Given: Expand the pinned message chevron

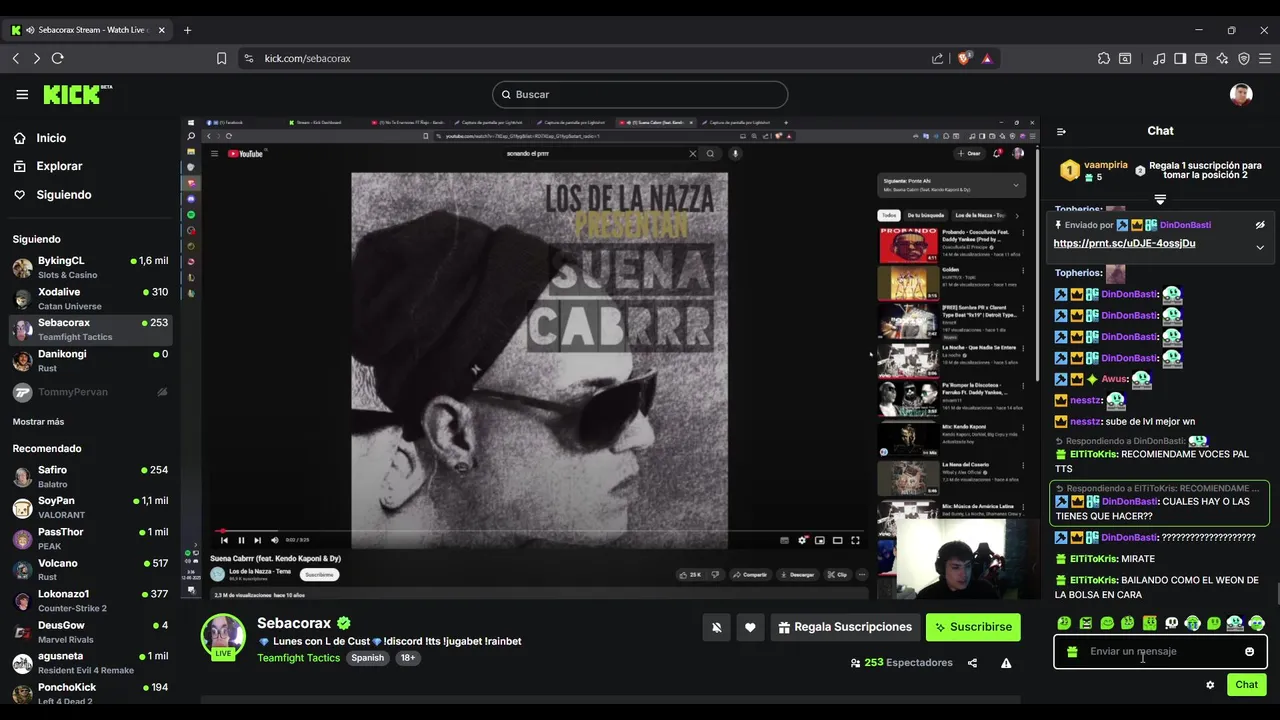Looking at the screenshot, I should pos(1260,247).
